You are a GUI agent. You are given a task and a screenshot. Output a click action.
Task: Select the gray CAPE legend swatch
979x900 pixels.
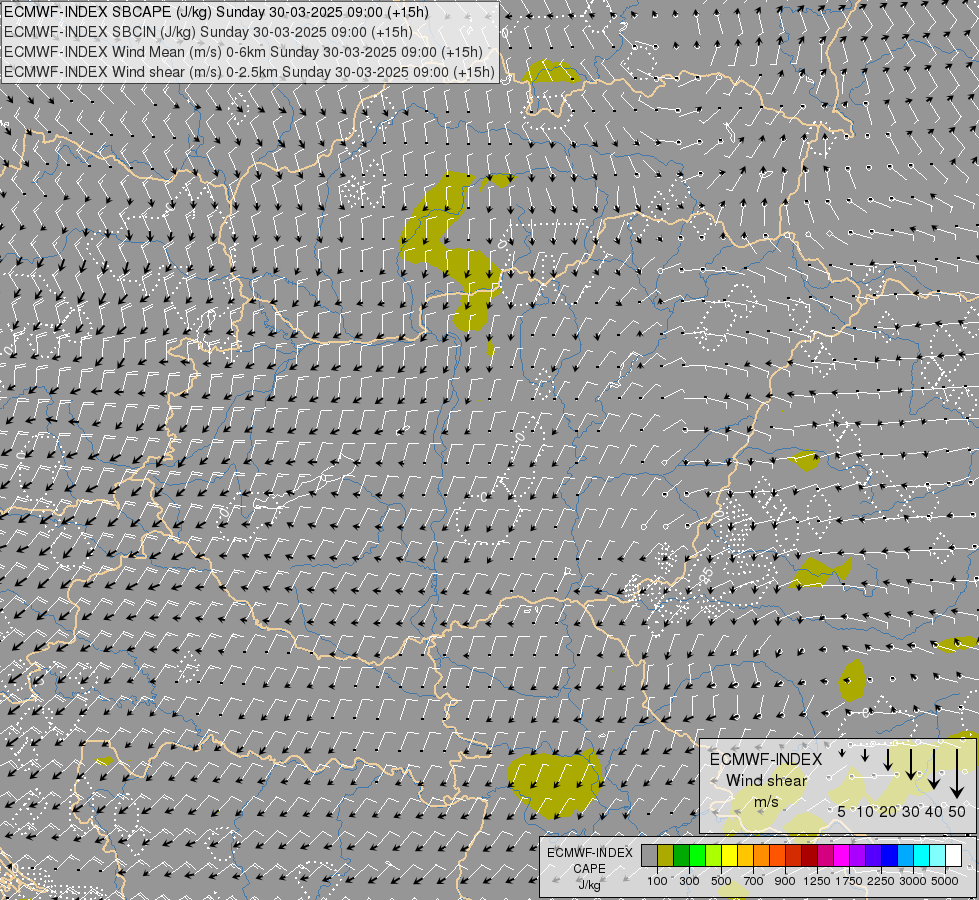coord(649,855)
